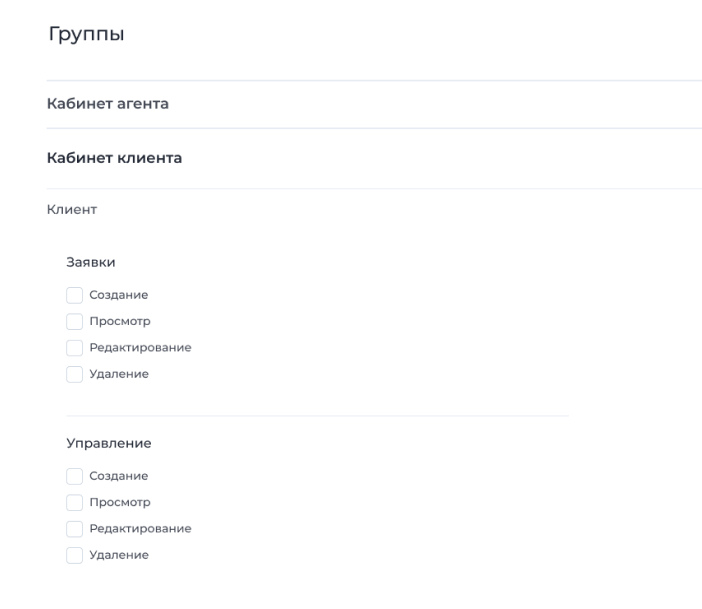Click the Удаление label text under Управление
Viewport: 702px width, 609px height.
[x=119, y=555]
